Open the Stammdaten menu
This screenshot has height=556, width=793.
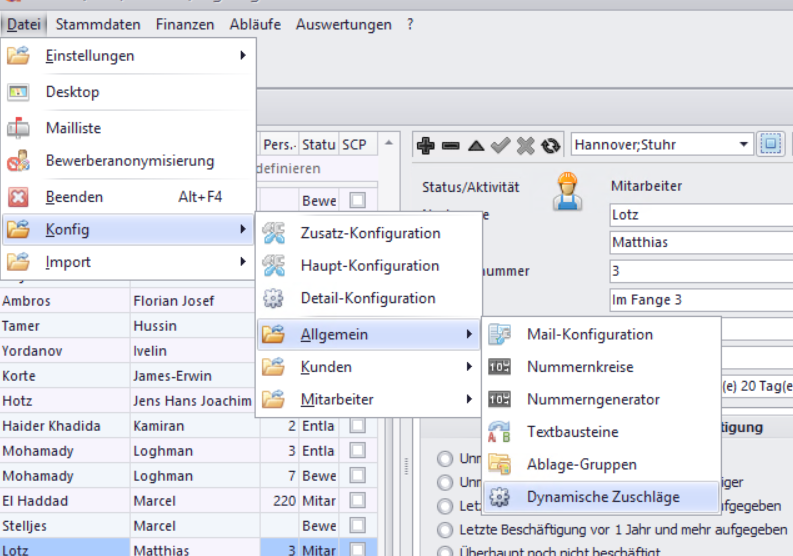click(98, 24)
